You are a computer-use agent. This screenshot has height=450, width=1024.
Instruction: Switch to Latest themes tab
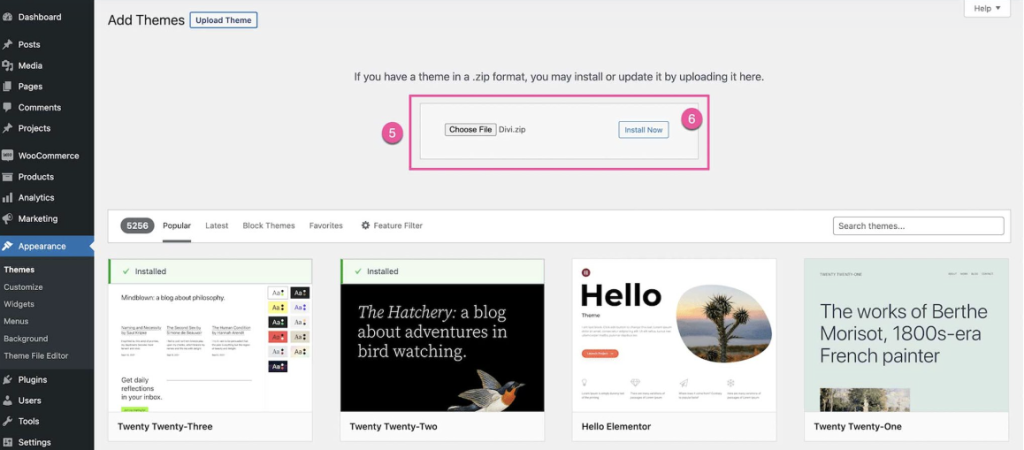pos(217,225)
